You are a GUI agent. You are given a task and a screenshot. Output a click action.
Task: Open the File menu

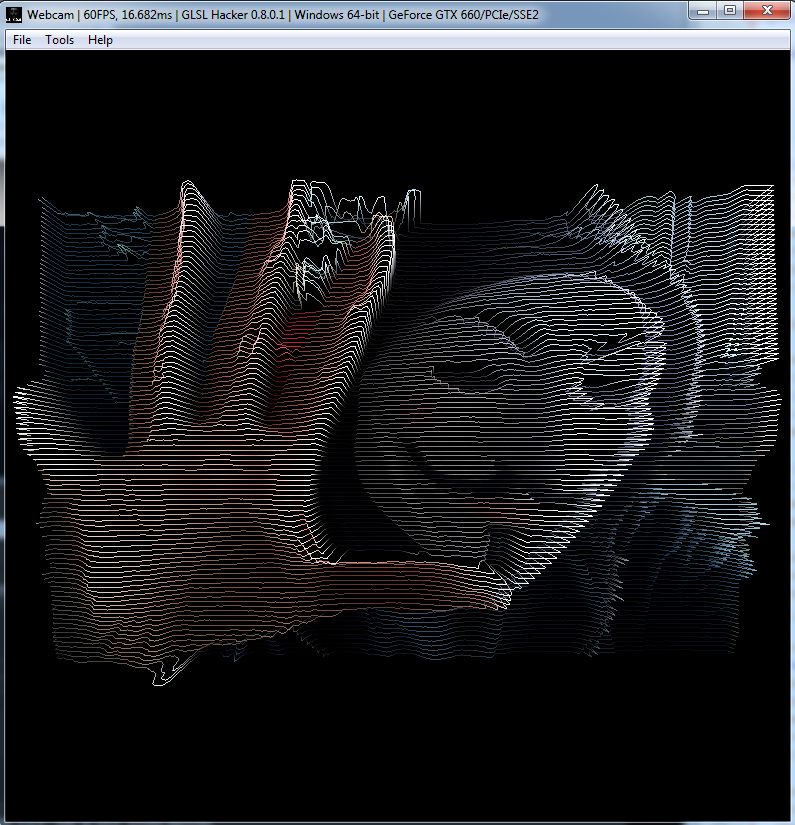[22, 40]
